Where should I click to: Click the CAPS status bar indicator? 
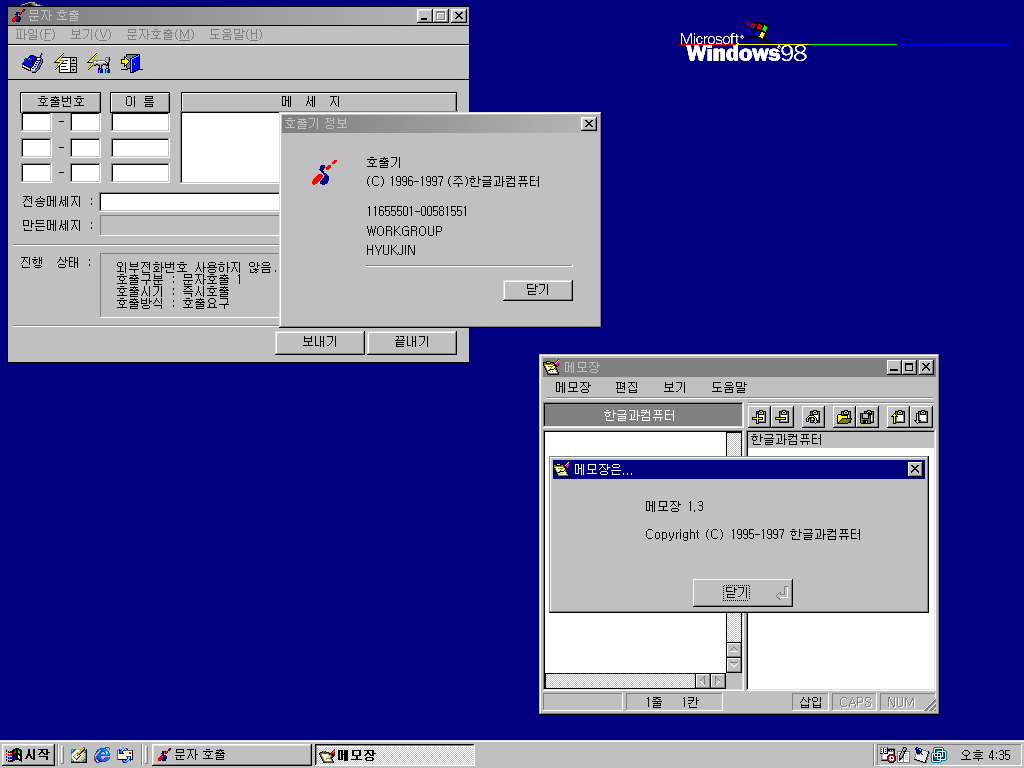point(855,702)
